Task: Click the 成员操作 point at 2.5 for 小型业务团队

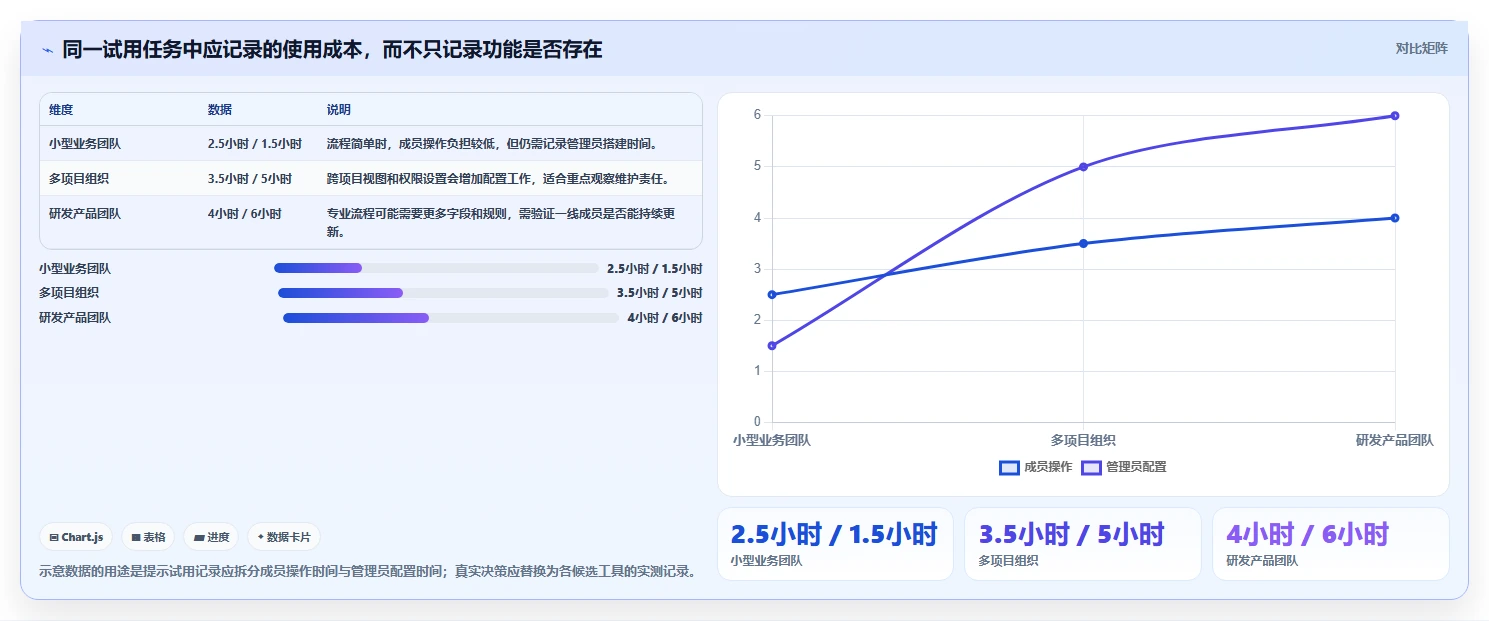Action: point(772,294)
